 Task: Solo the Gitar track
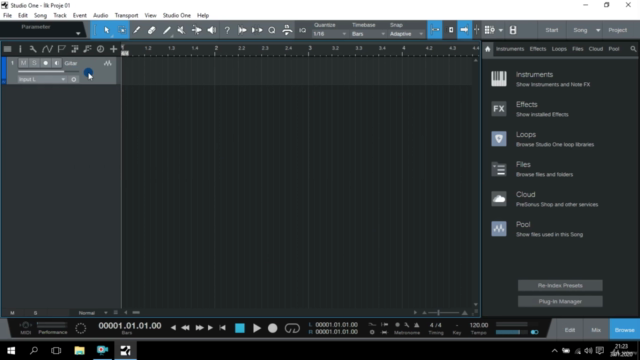click(x=34, y=63)
